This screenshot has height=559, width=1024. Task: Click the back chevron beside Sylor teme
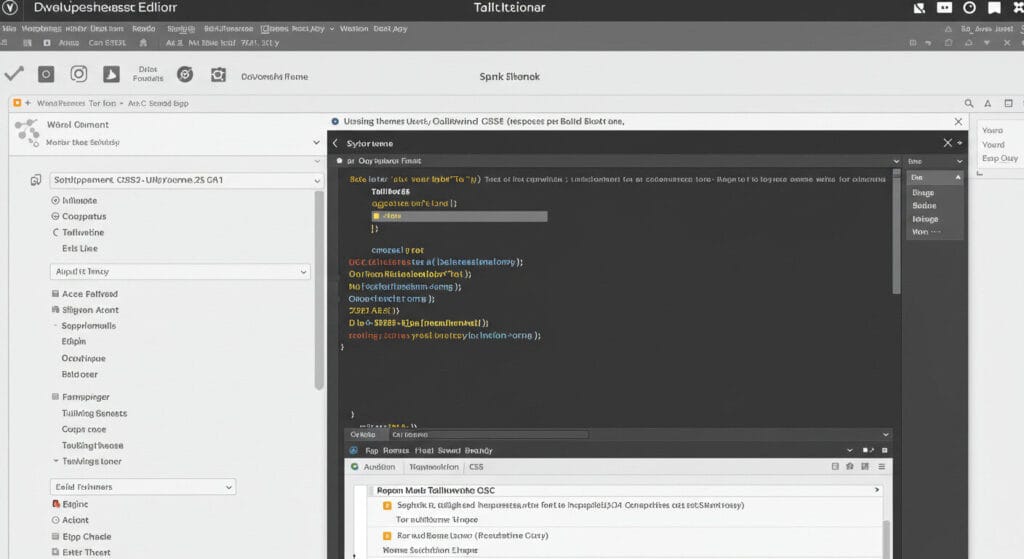[336, 143]
